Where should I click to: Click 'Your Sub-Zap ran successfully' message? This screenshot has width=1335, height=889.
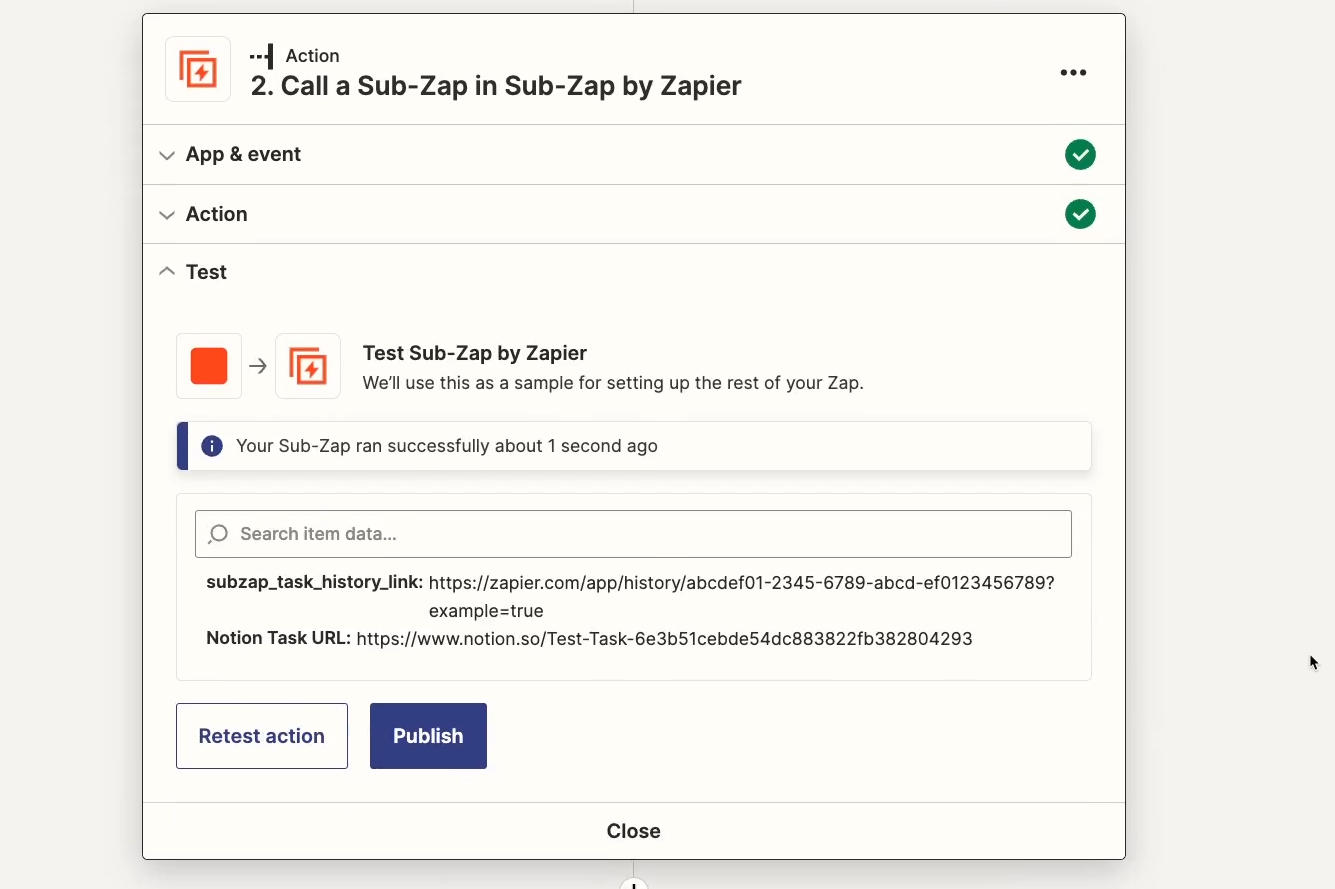click(x=447, y=446)
